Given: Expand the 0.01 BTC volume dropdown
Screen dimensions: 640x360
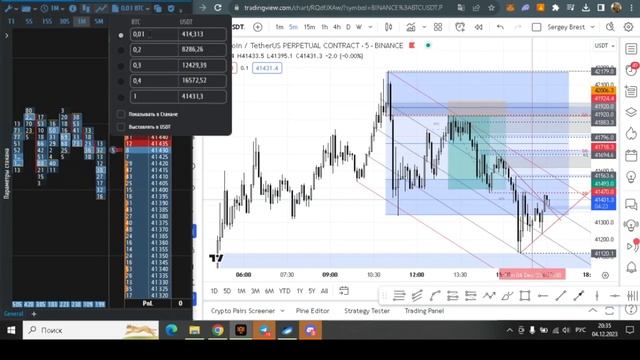Looking at the screenshot, I should (148, 9).
